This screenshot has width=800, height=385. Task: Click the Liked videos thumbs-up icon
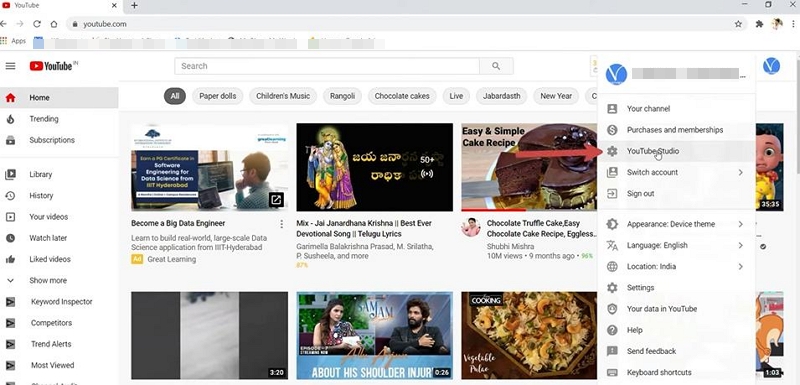(10, 260)
